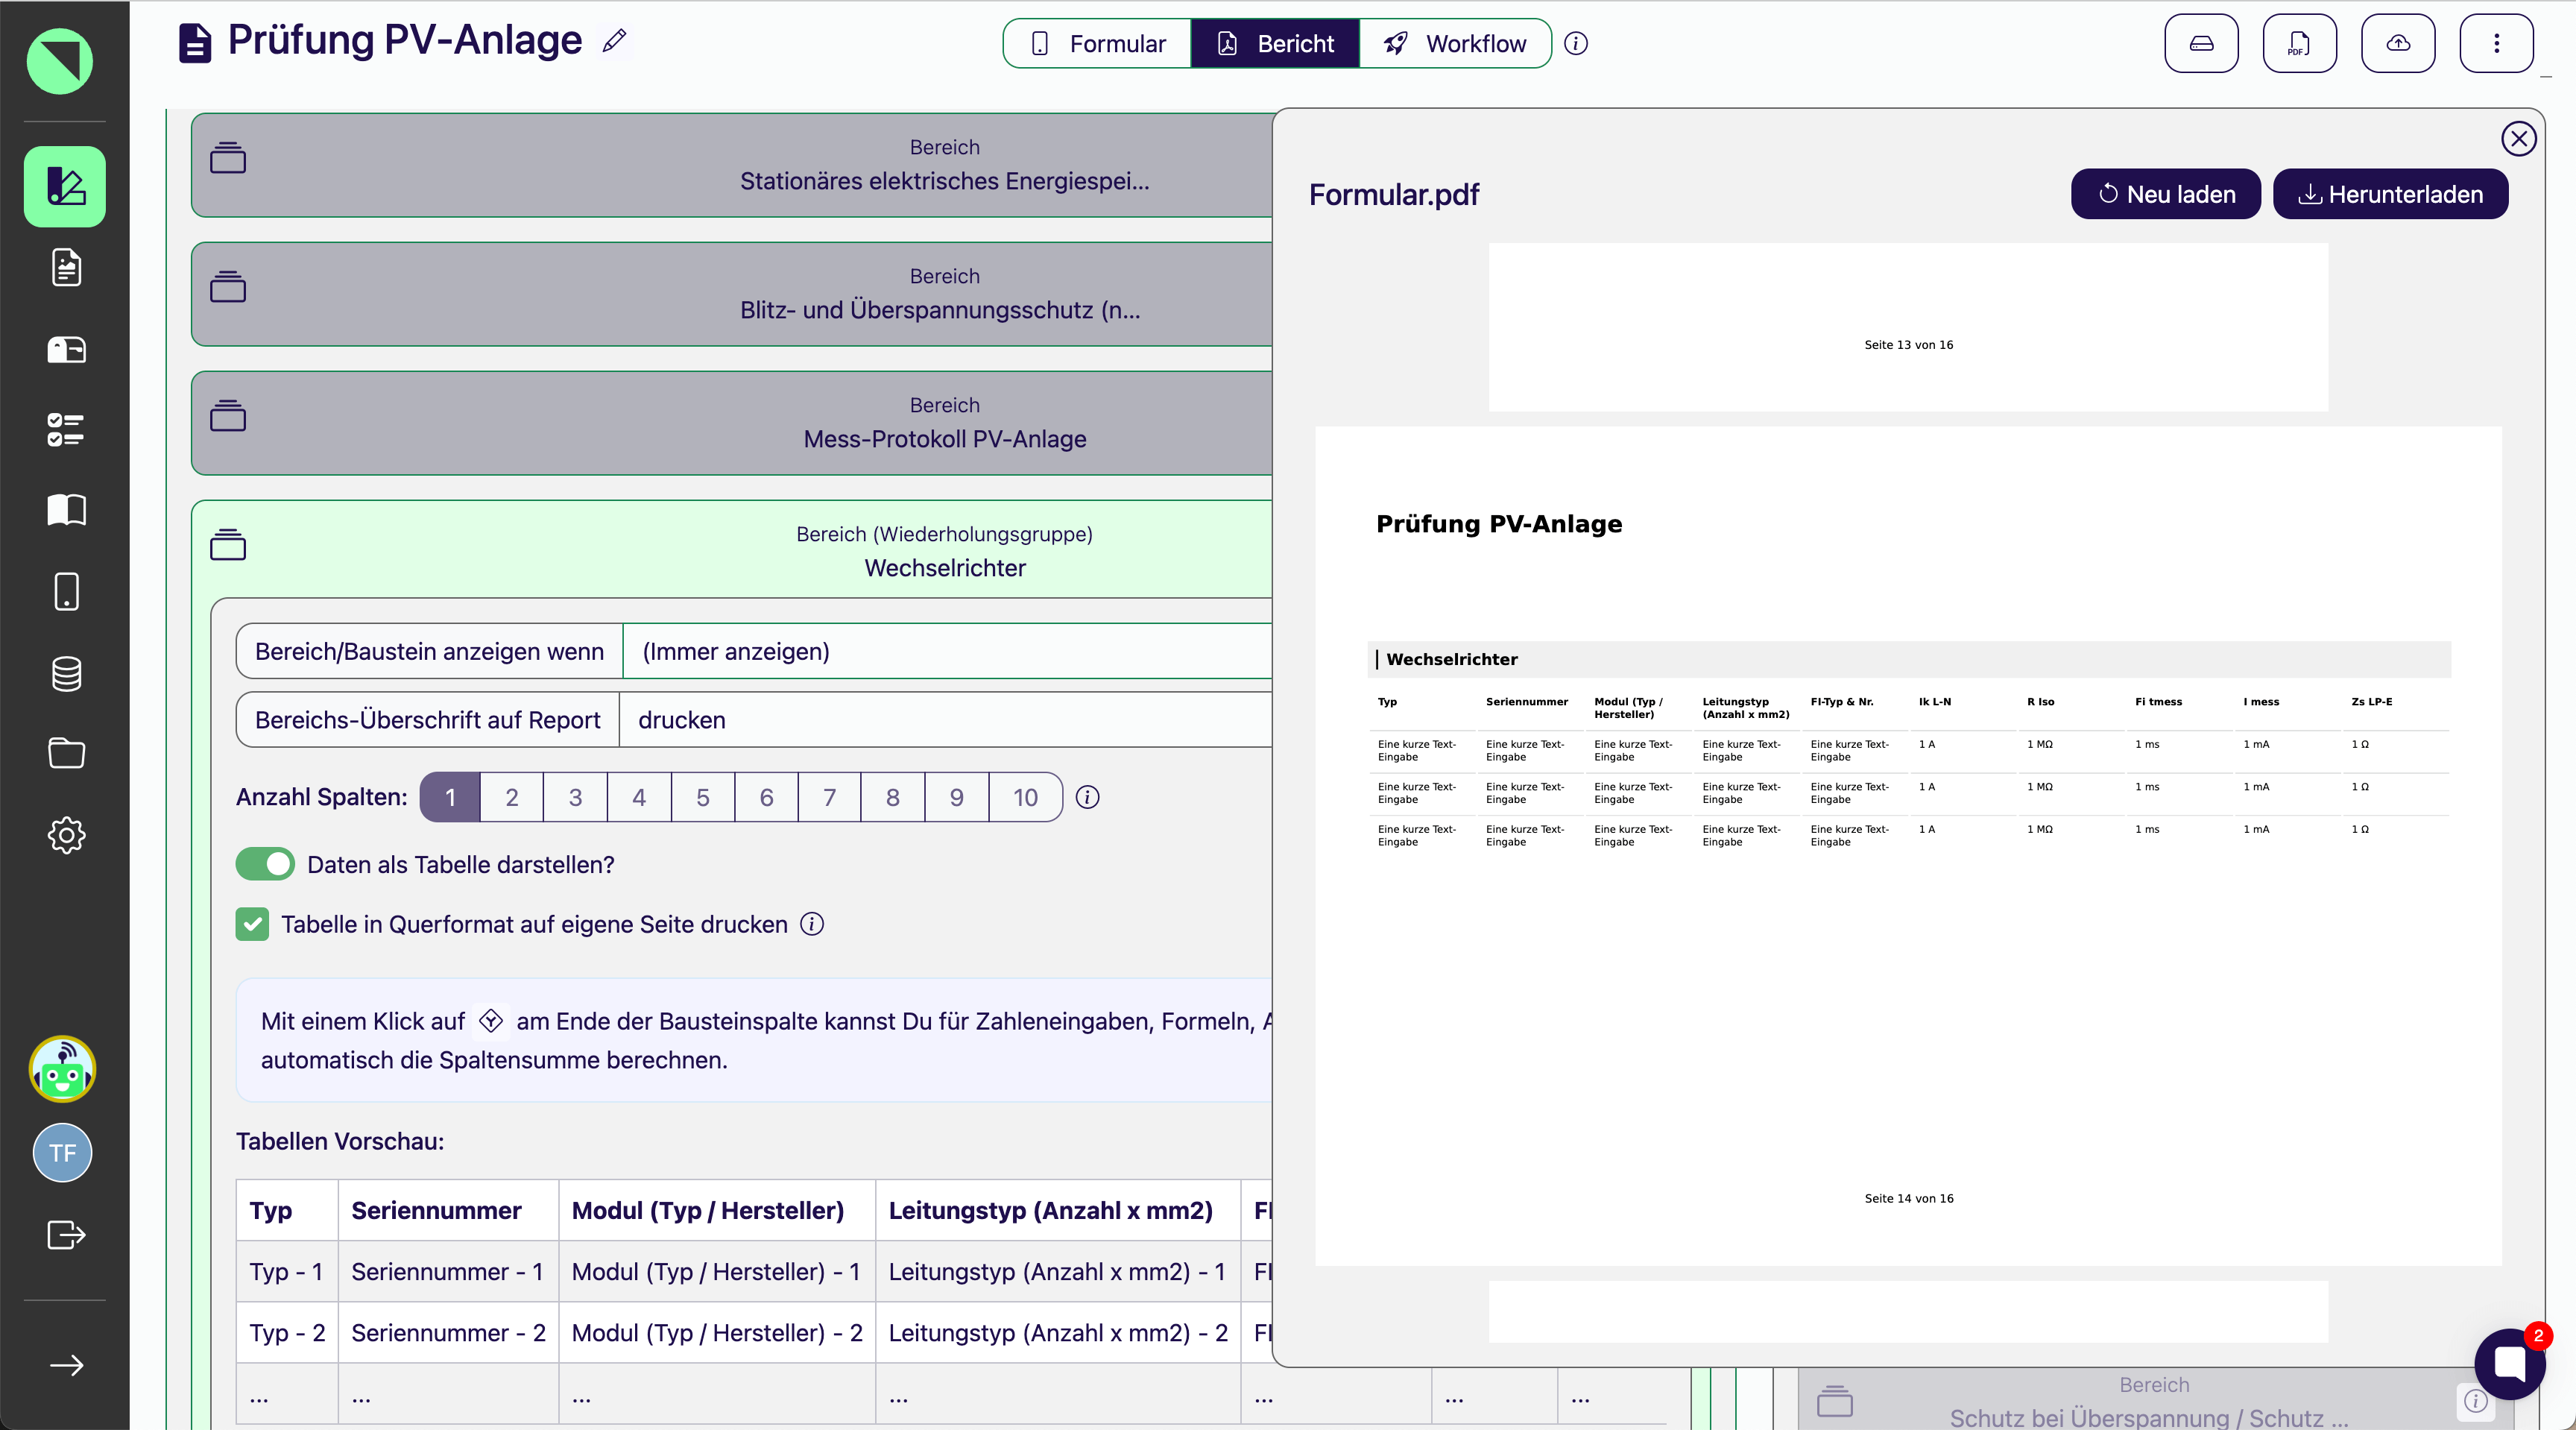The image size is (2576, 1430).
Task: Switch to the Formular tab
Action: [1098, 43]
